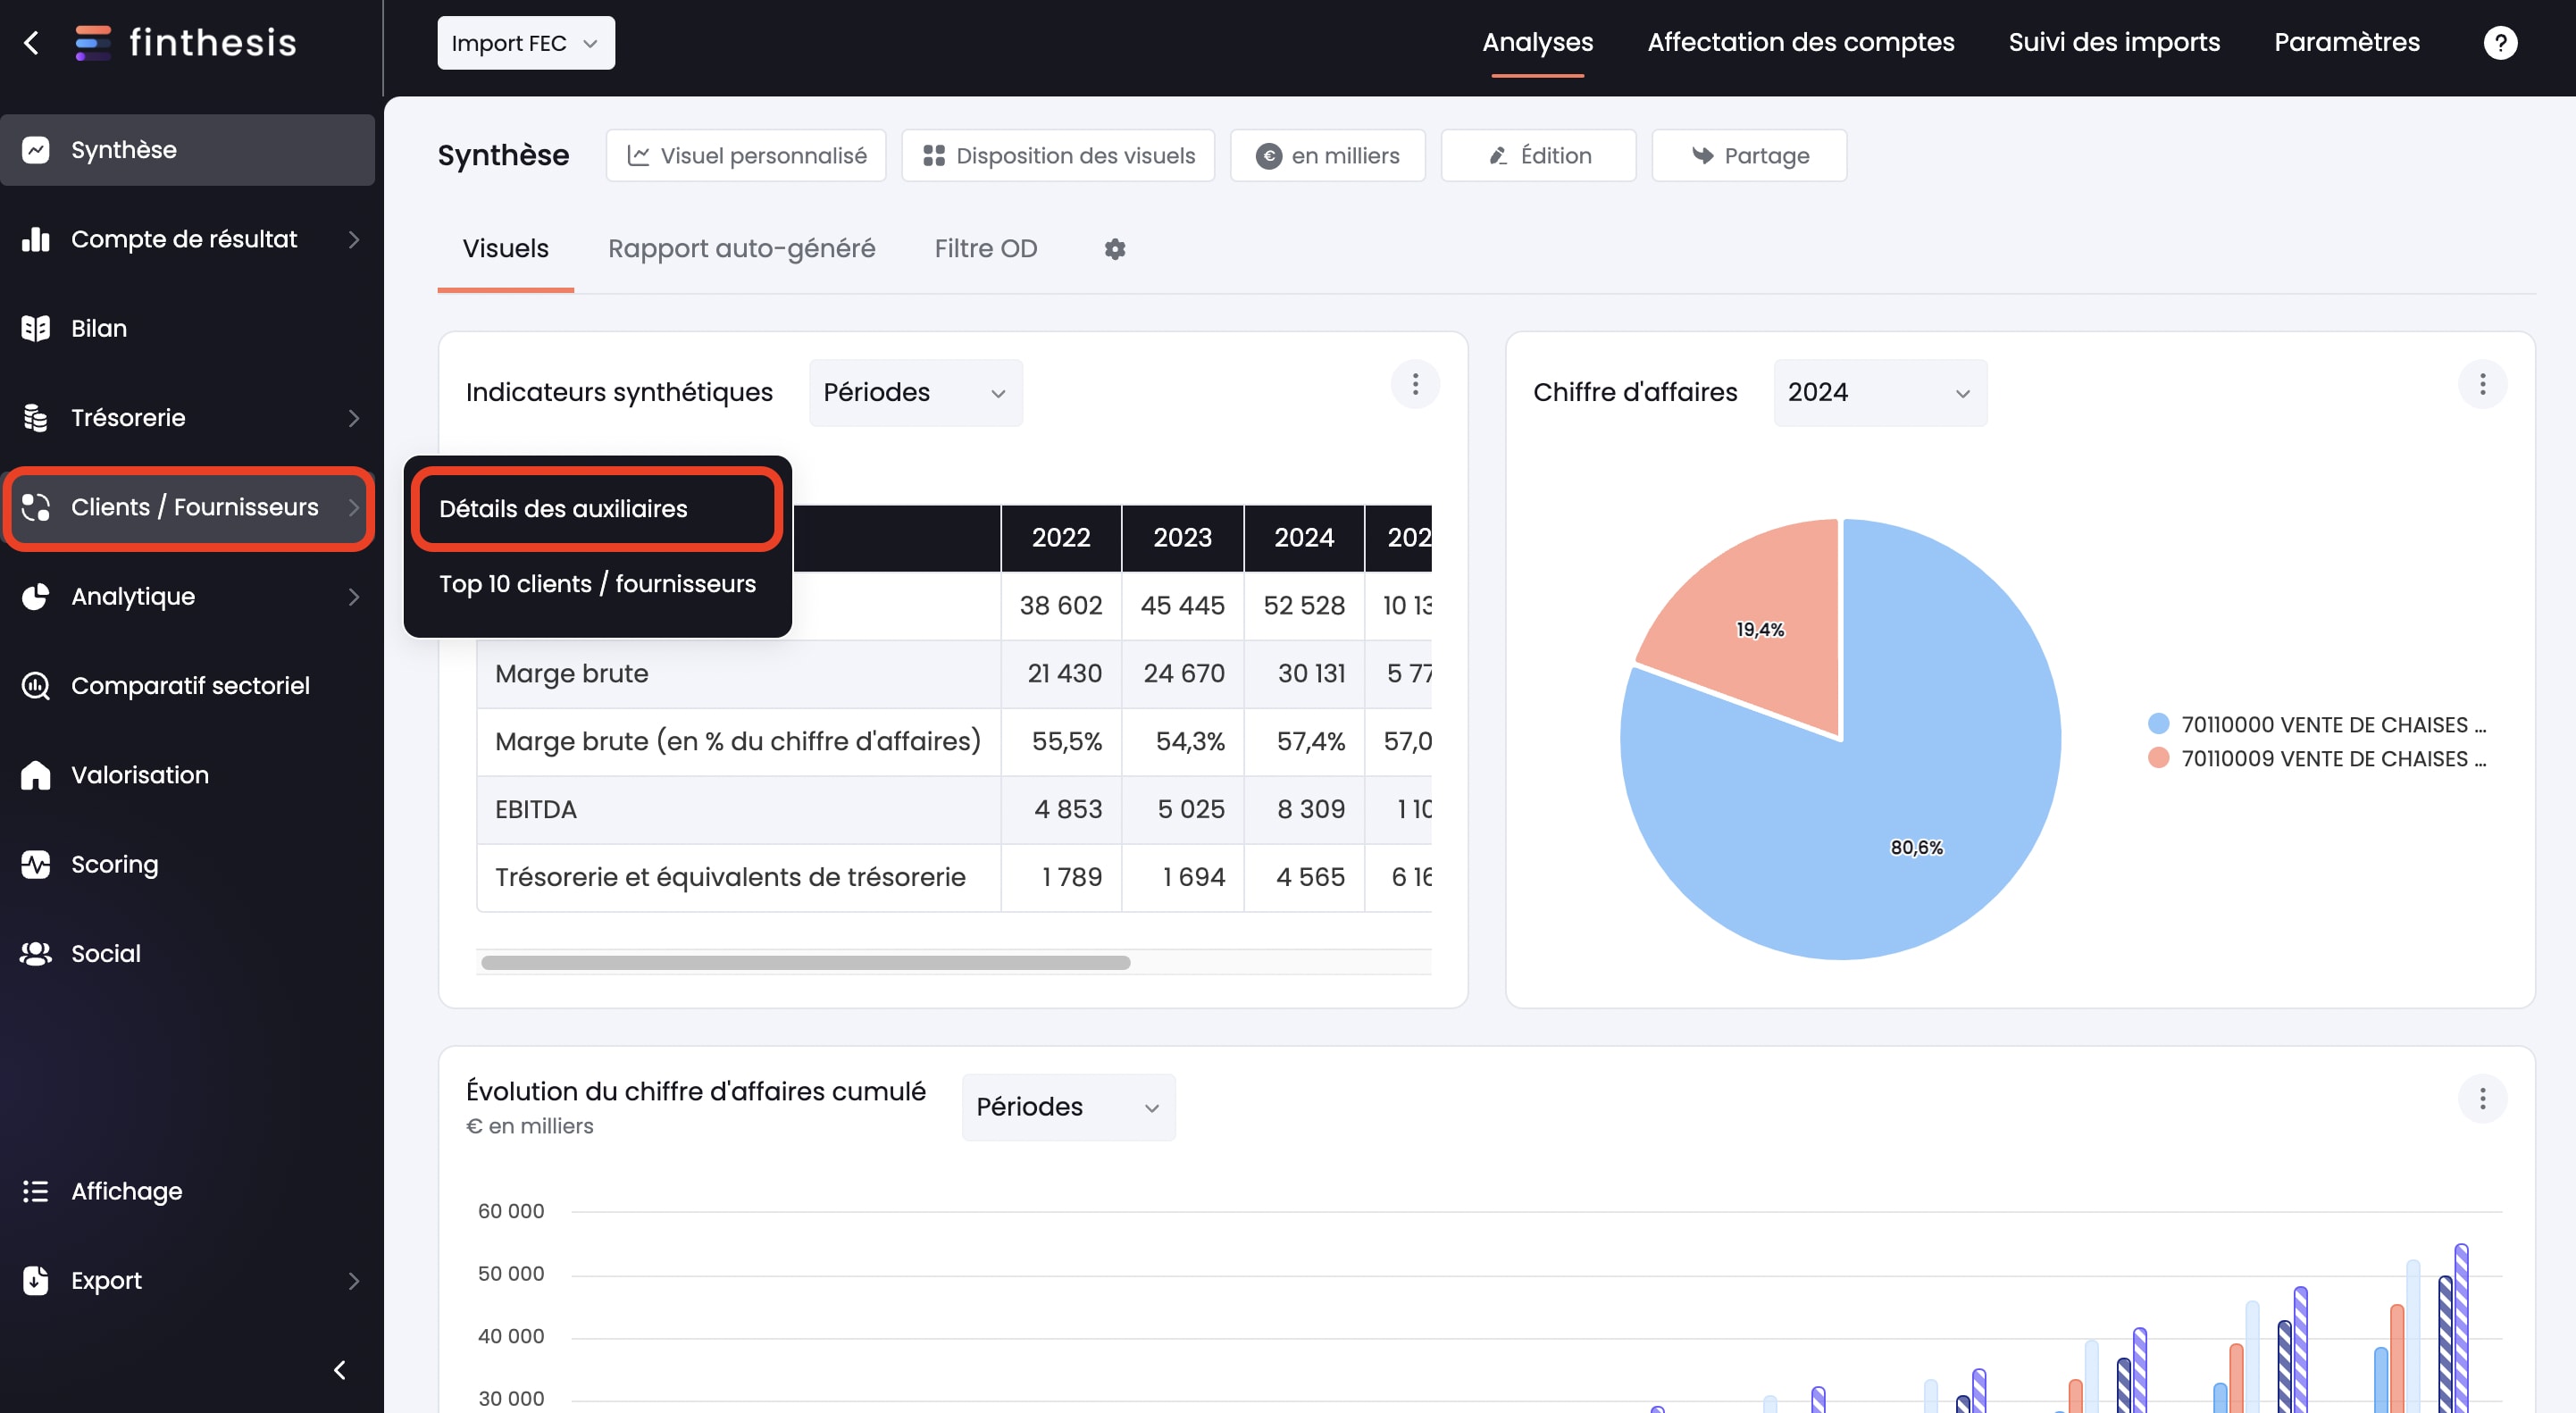The height and width of the screenshot is (1413, 2576).
Task: Open Valorisation in sidebar
Action: pos(188,775)
